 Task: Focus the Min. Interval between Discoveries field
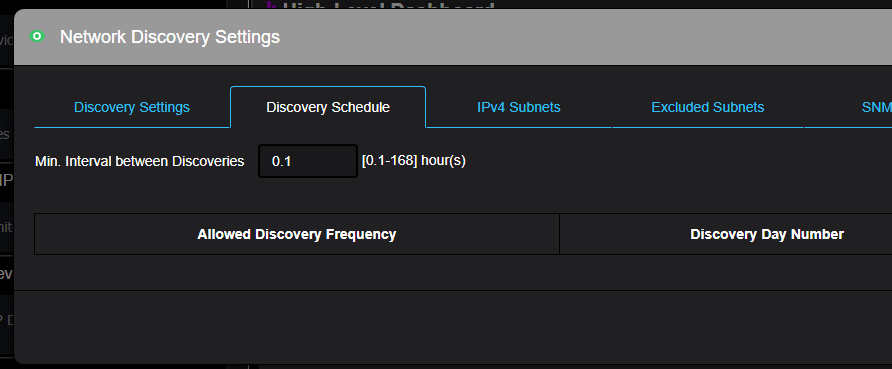tap(308, 161)
